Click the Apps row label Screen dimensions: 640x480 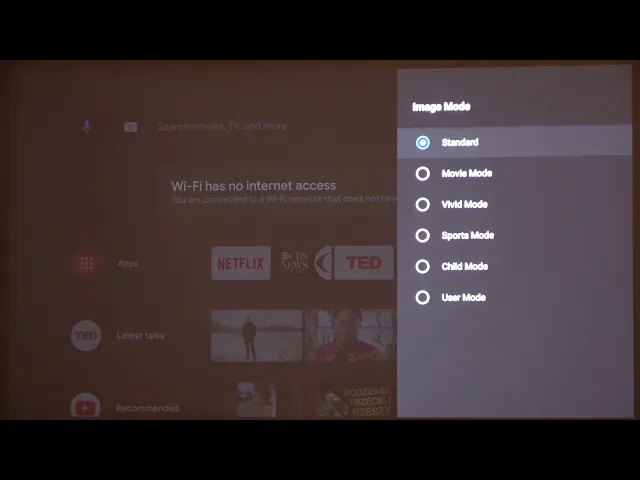pos(128,264)
